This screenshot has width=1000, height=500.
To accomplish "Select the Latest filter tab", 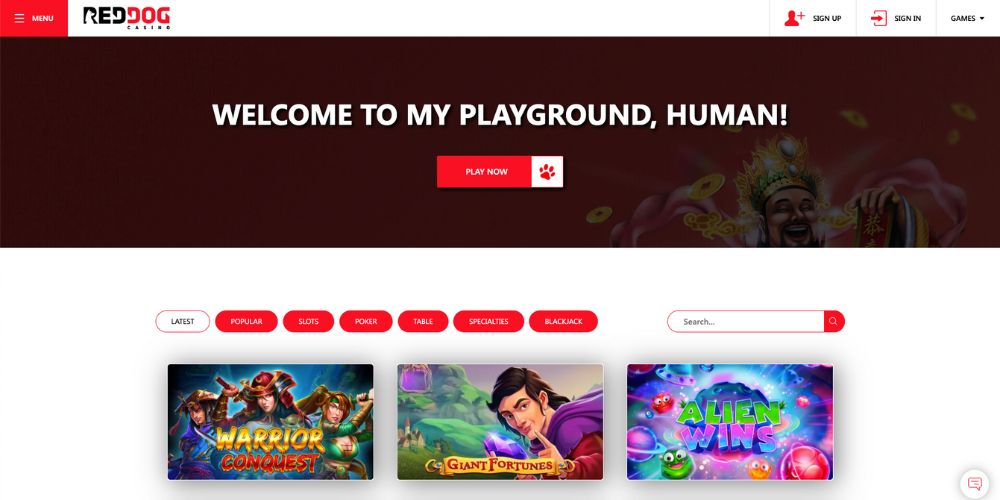I will click(182, 321).
